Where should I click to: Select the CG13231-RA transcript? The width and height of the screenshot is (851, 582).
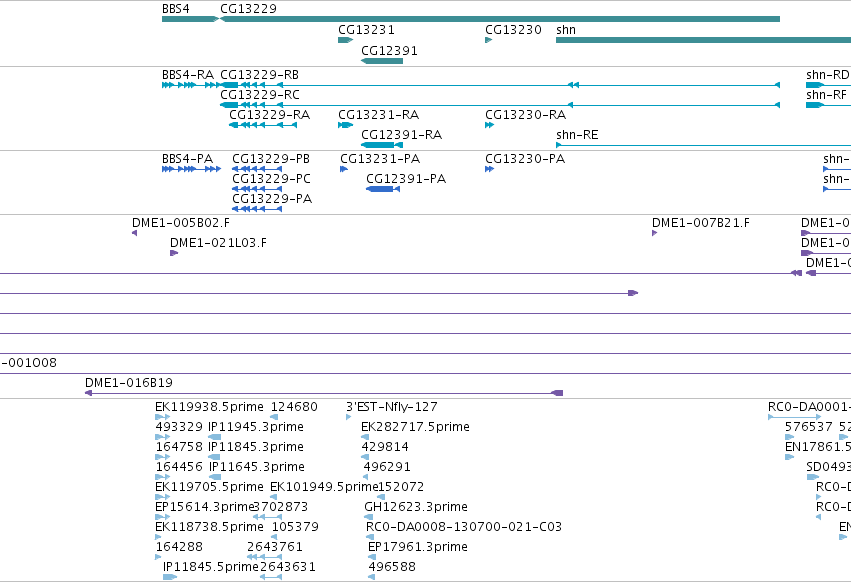coord(346,125)
